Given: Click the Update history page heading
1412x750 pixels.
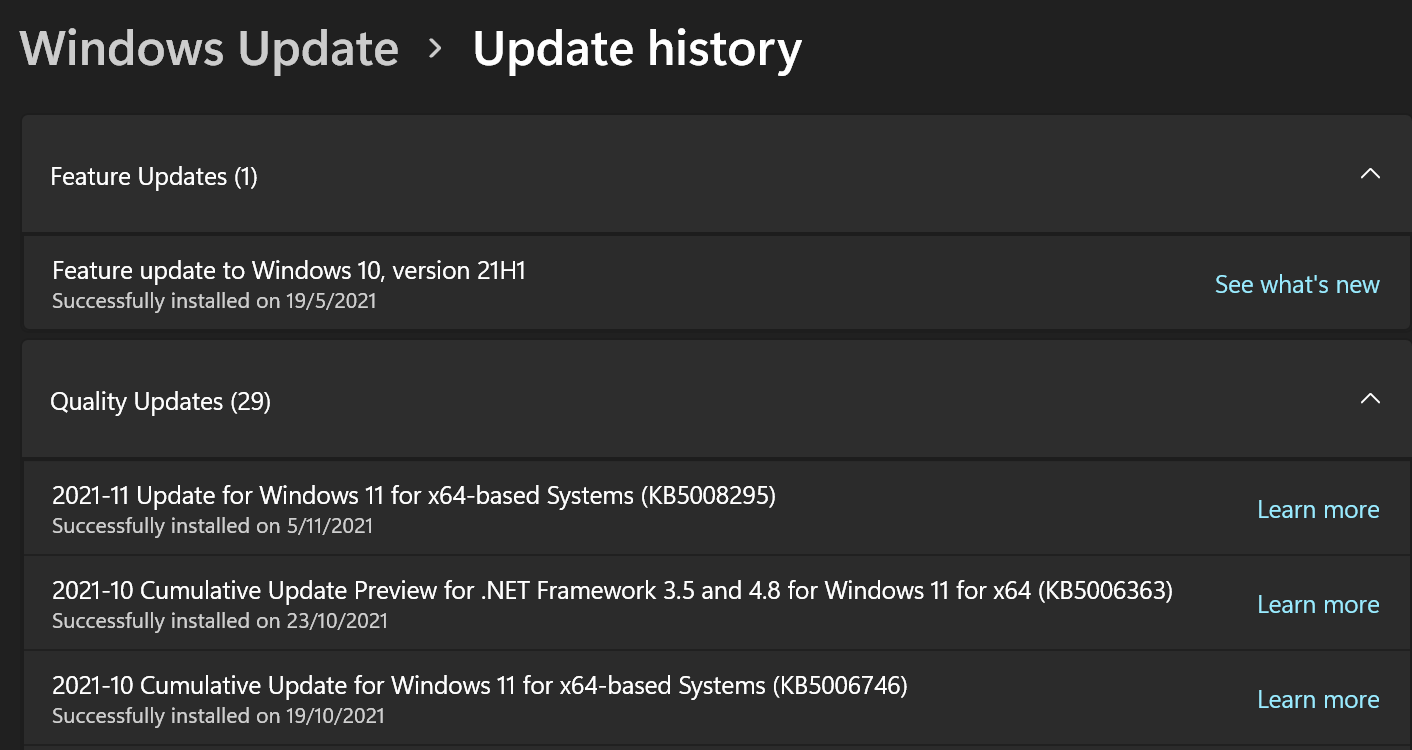Looking at the screenshot, I should (637, 48).
